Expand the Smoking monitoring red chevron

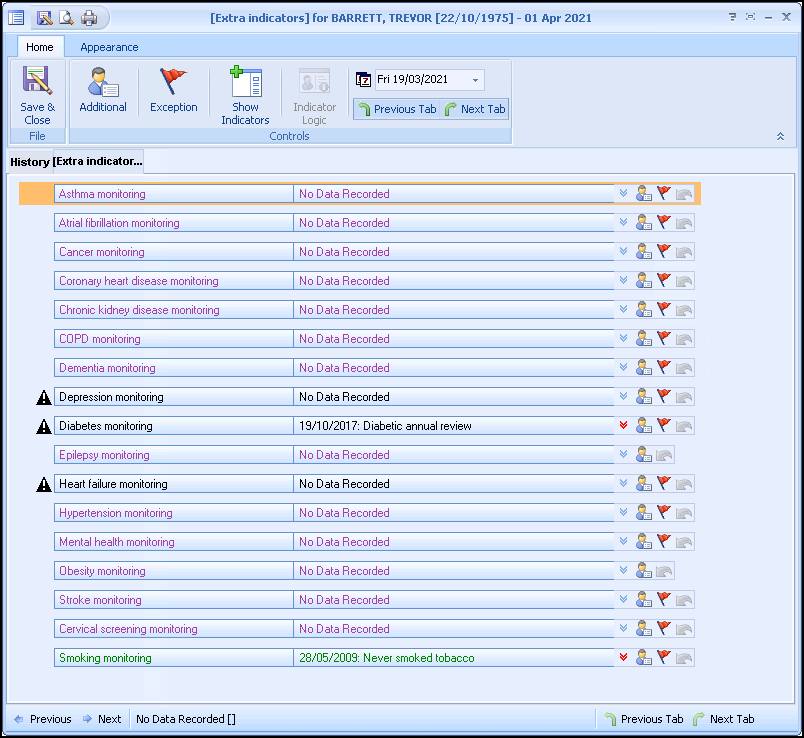coord(624,658)
